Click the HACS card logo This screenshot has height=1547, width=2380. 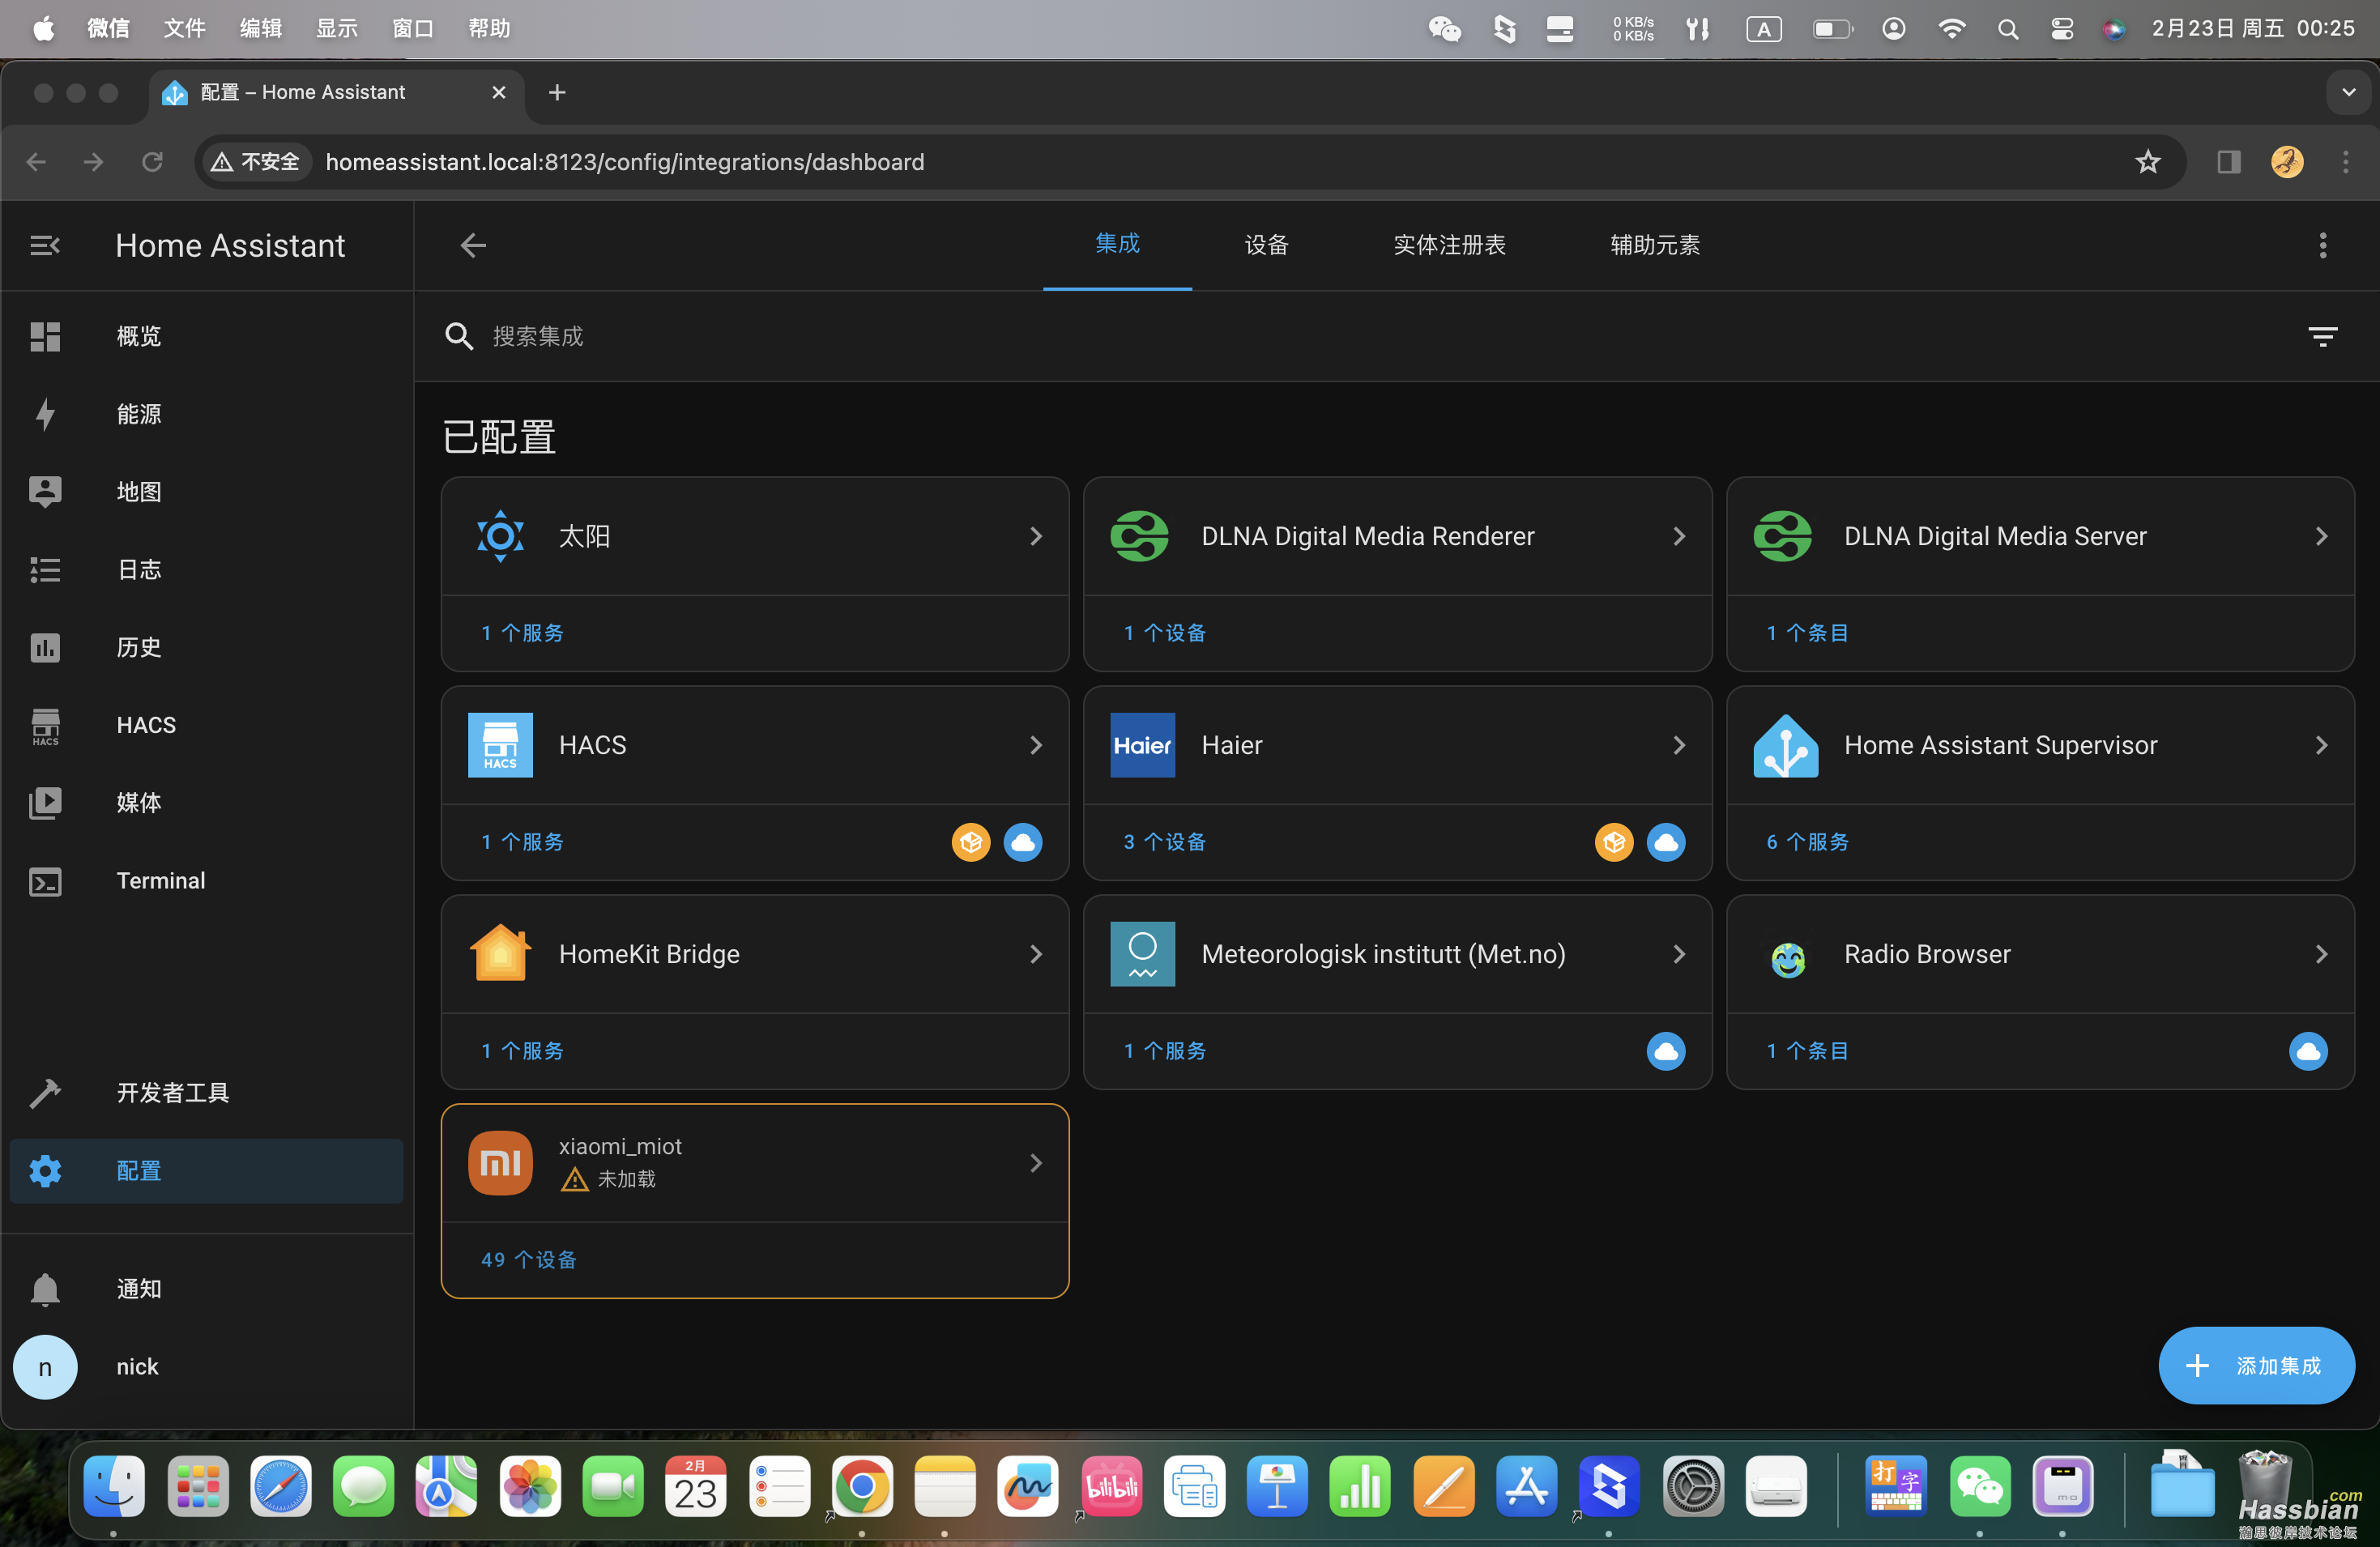(500, 745)
